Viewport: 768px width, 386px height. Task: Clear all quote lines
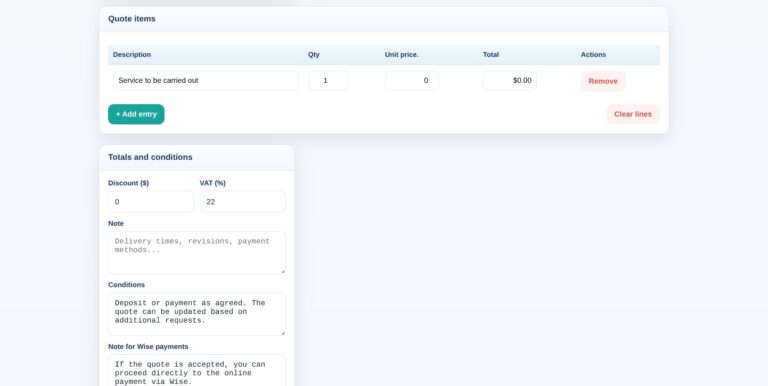pos(633,114)
